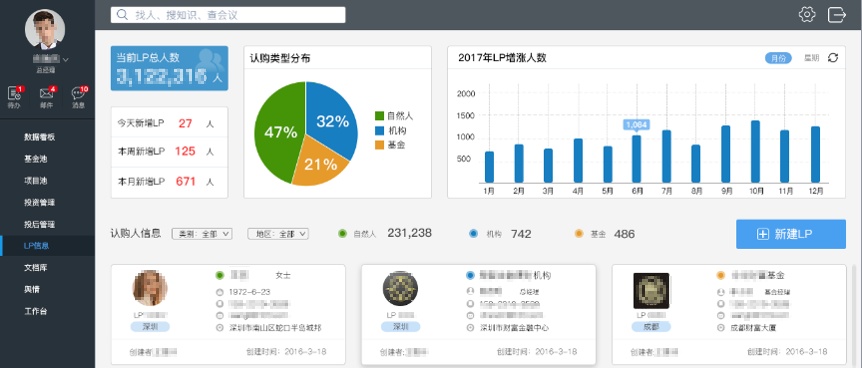862x368 pixels.
Task: Open the settings gear icon
Action: [x=806, y=14]
